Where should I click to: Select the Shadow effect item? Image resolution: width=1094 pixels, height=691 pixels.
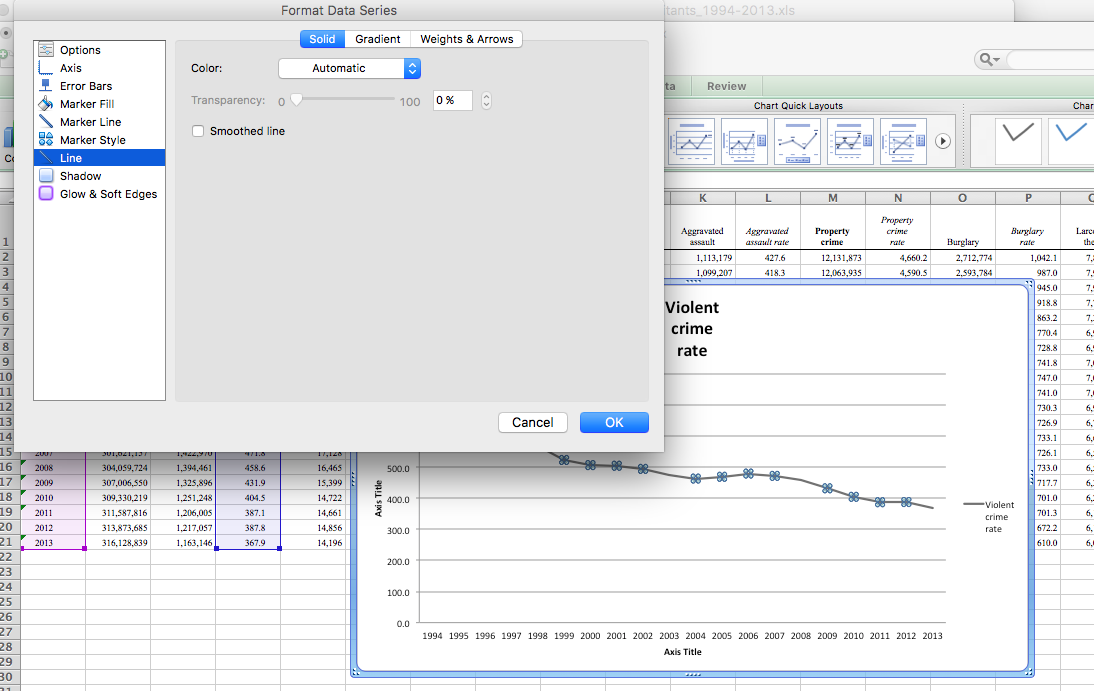[x=80, y=176]
